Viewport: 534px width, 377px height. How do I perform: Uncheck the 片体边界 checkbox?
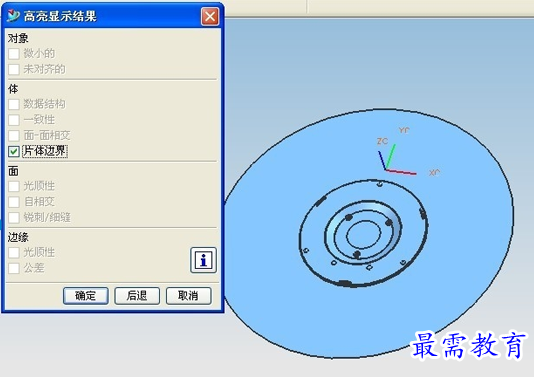(x=14, y=151)
